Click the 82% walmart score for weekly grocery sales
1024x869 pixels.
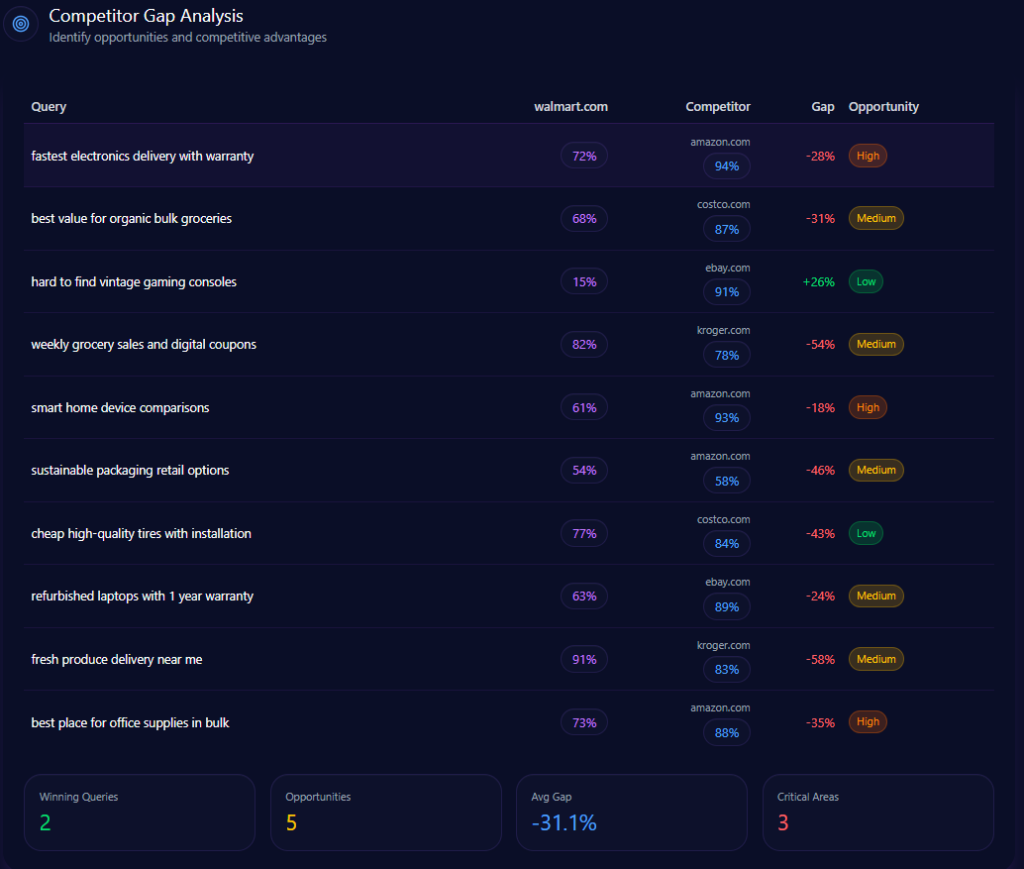point(584,345)
